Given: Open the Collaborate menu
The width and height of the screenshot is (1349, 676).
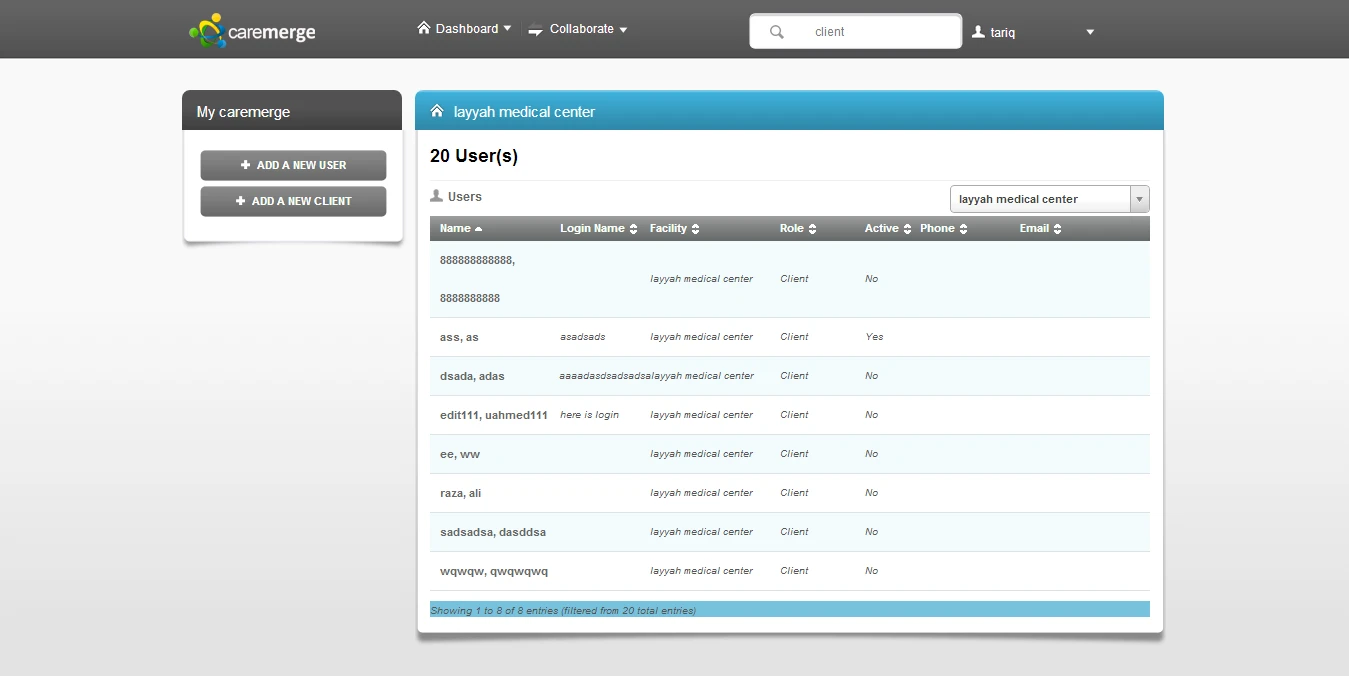Looking at the screenshot, I should pos(578,29).
